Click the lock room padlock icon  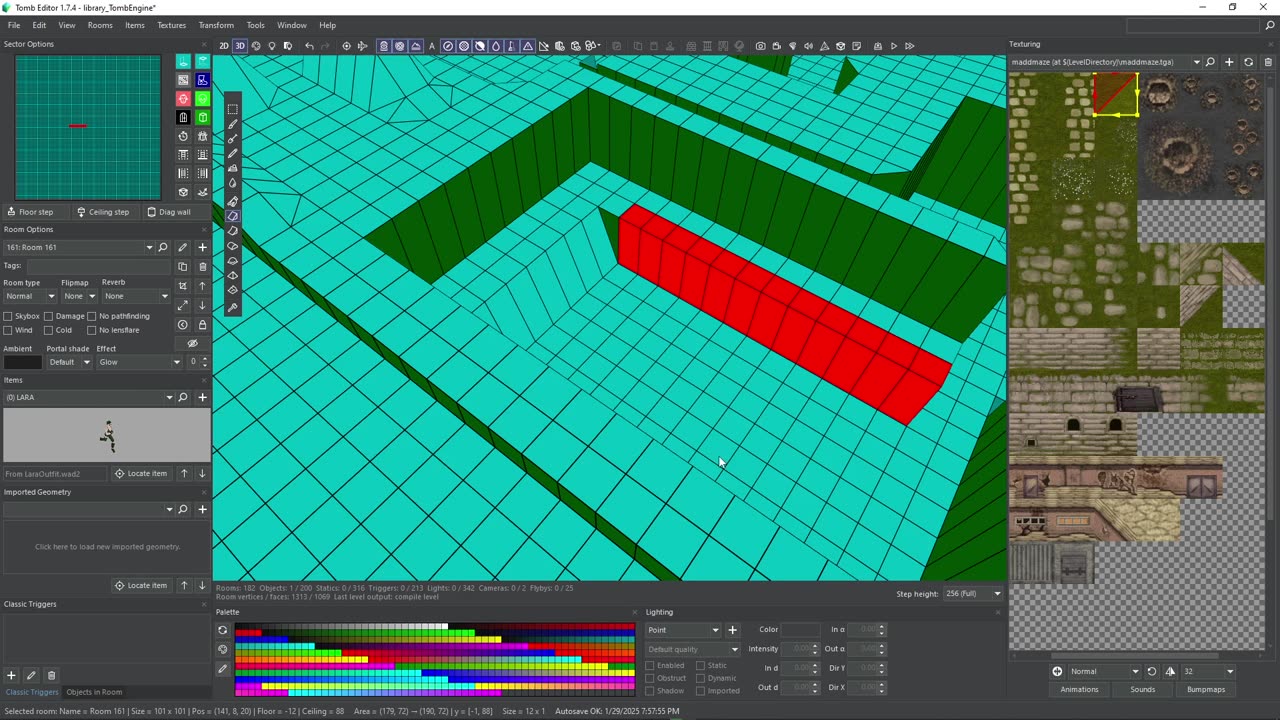202,325
